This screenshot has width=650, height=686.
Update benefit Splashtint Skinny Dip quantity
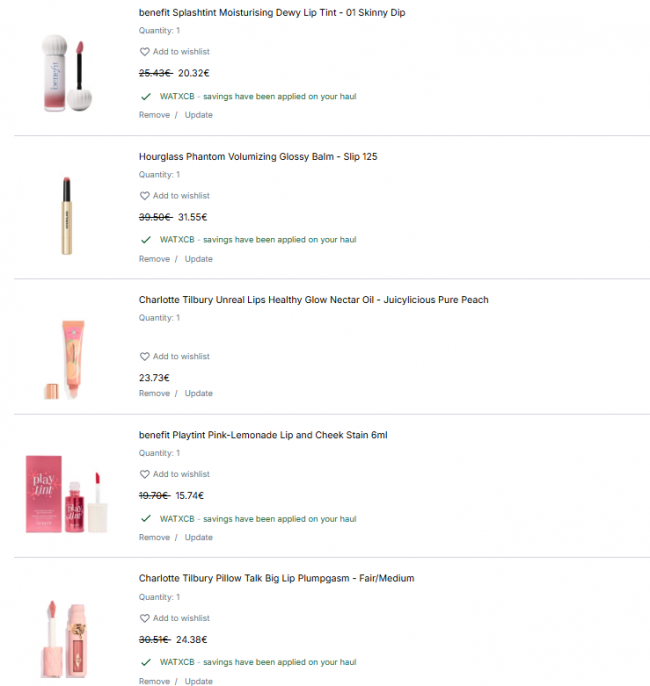(x=199, y=115)
